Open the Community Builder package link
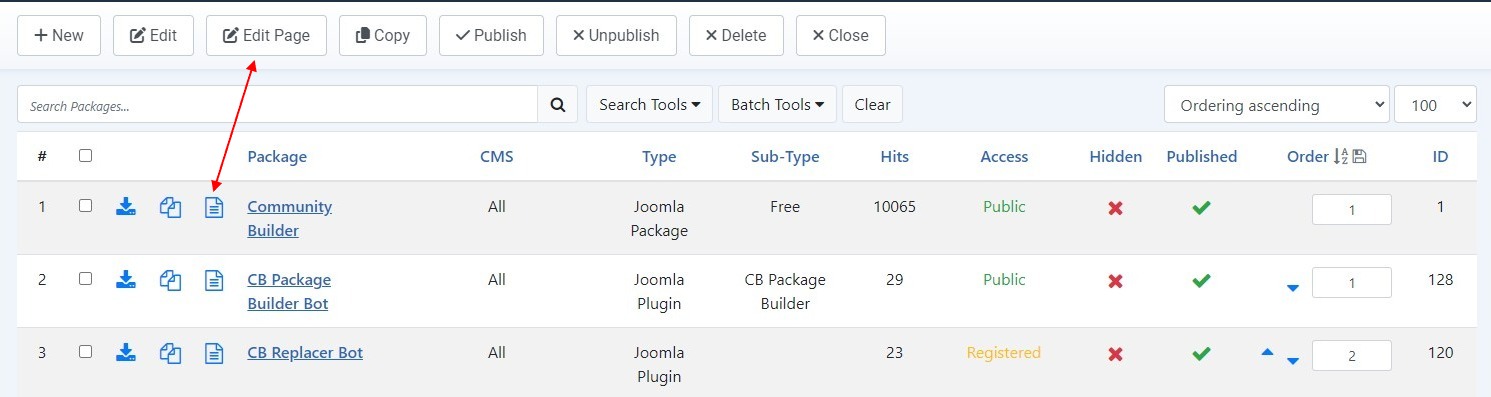Image resolution: width=1491 pixels, height=397 pixels. pyautogui.click(x=290, y=218)
